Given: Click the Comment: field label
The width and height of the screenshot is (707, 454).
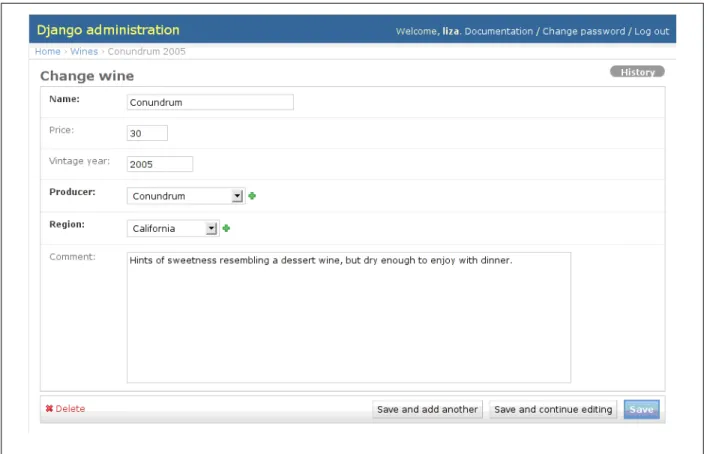Looking at the screenshot, I should [72, 257].
